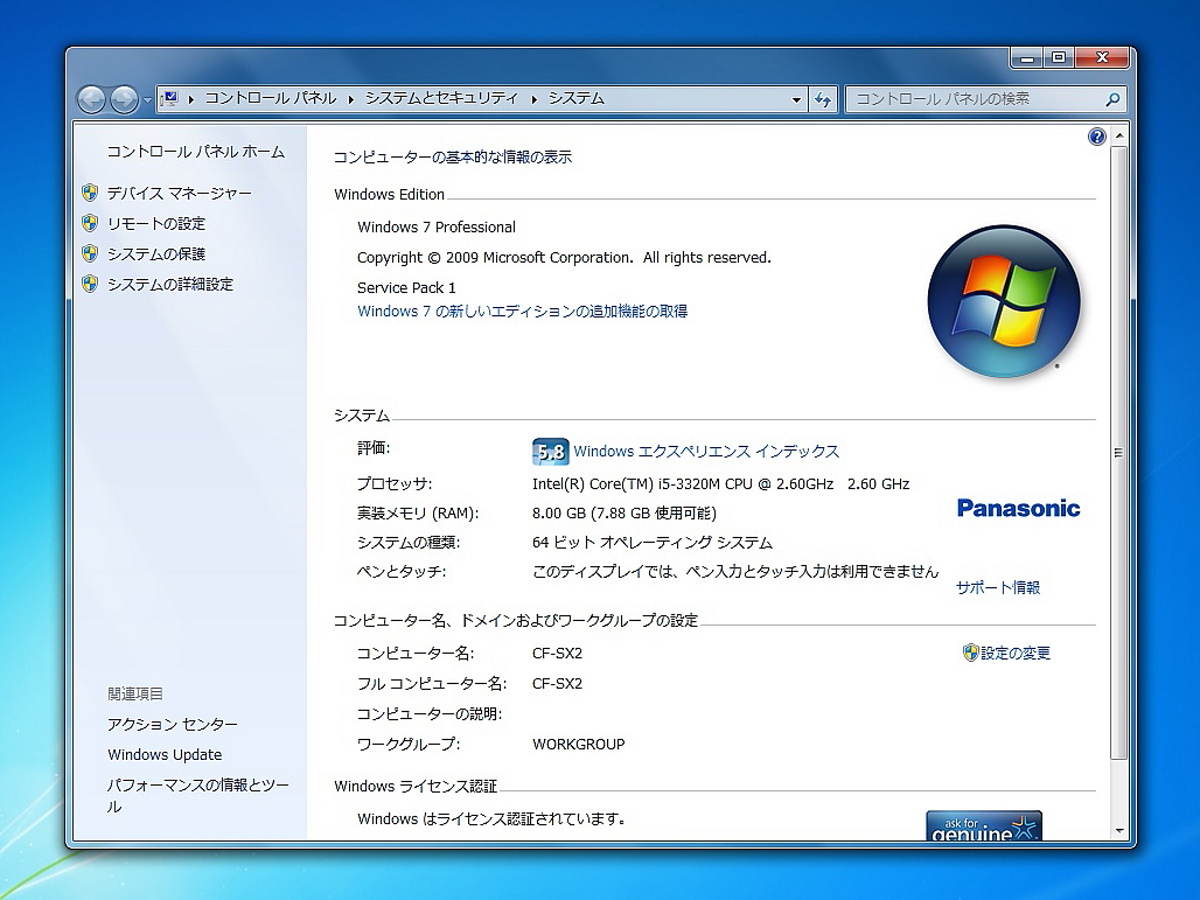Open recent pages dropdown beside nav arrows
This screenshot has height=900, width=1200.
pyautogui.click(x=147, y=100)
